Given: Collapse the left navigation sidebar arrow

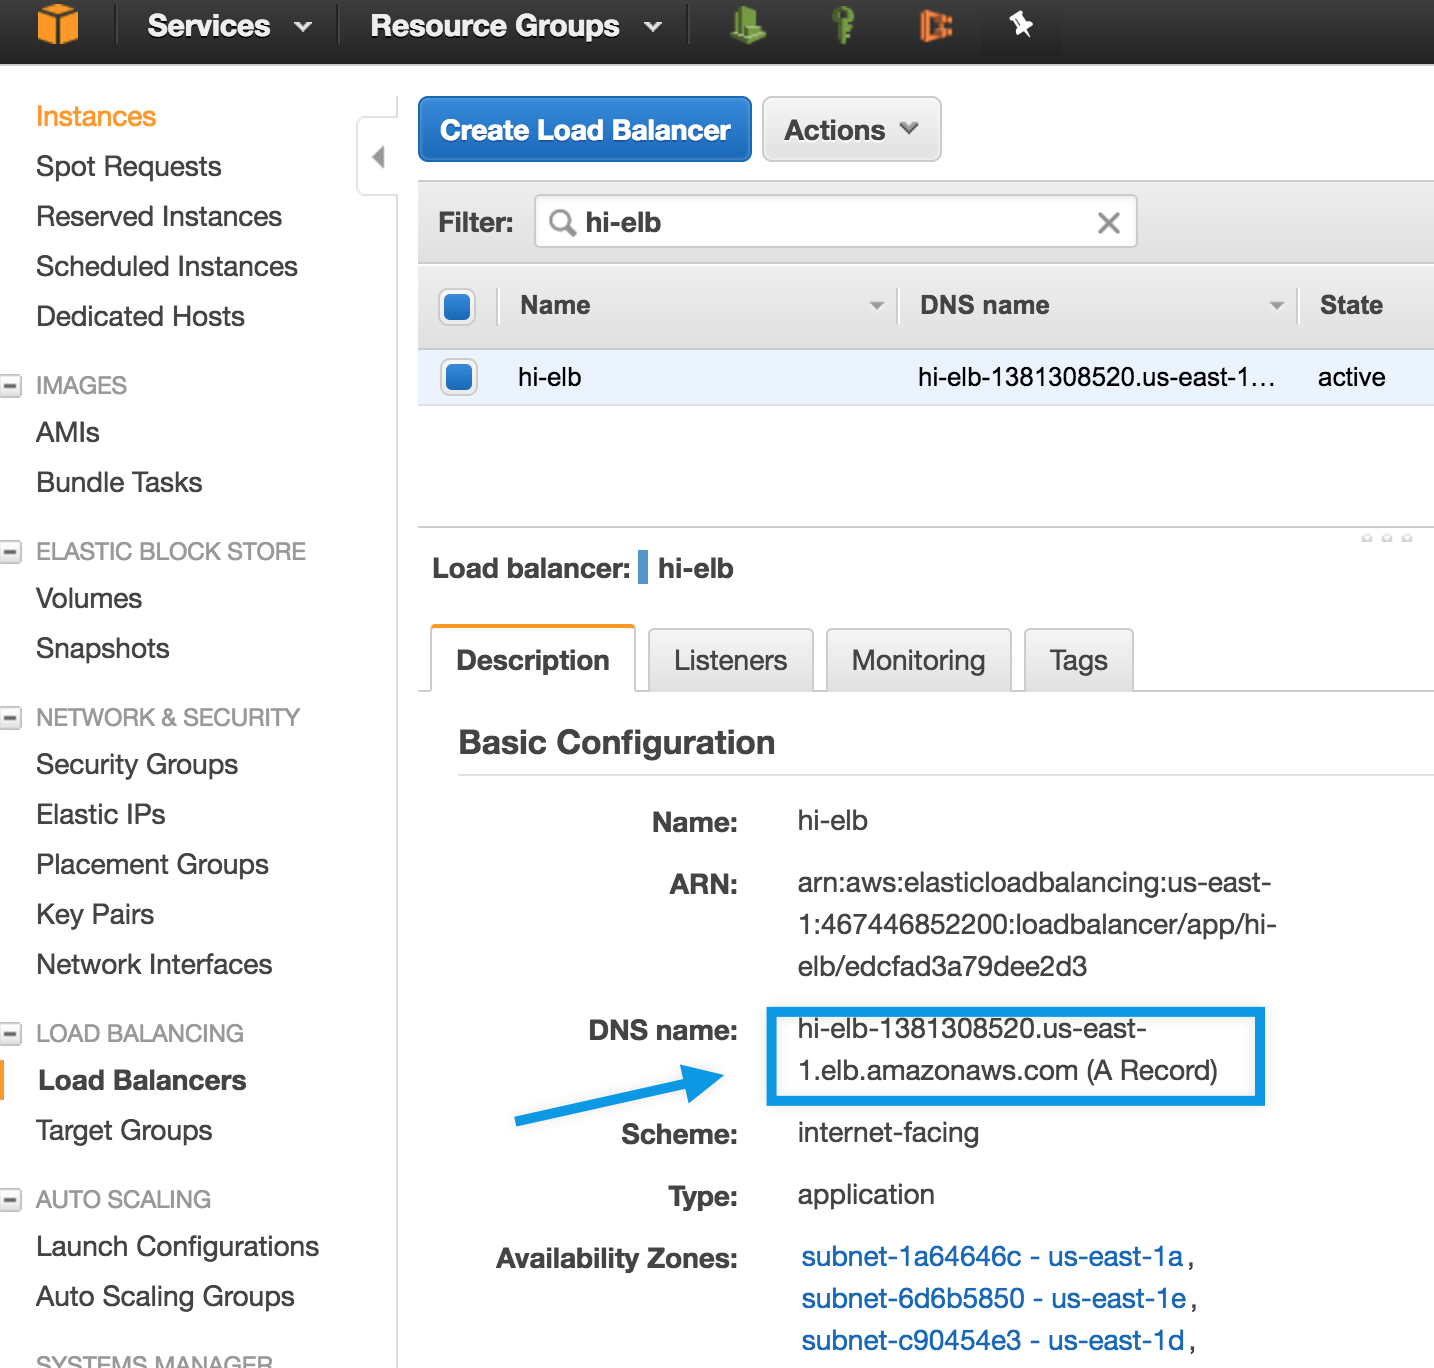Looking at the screenshot, I should 378,157.
